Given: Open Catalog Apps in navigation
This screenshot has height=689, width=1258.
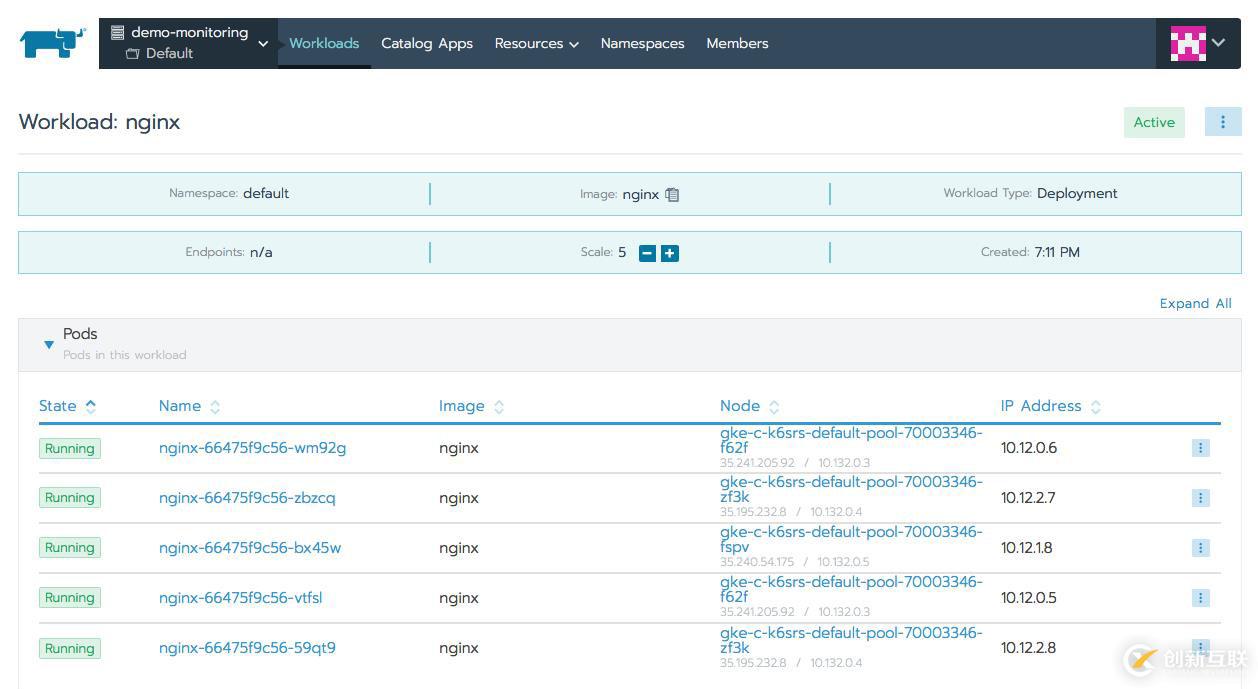Looking at the screenshot, I should pyautogui.click(x=427, y=44).
